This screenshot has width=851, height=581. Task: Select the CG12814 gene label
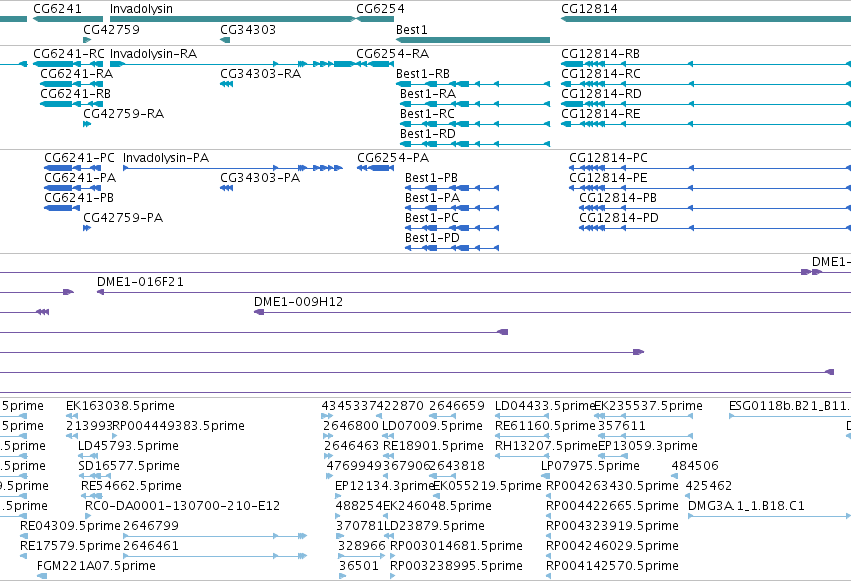(589, 9)
